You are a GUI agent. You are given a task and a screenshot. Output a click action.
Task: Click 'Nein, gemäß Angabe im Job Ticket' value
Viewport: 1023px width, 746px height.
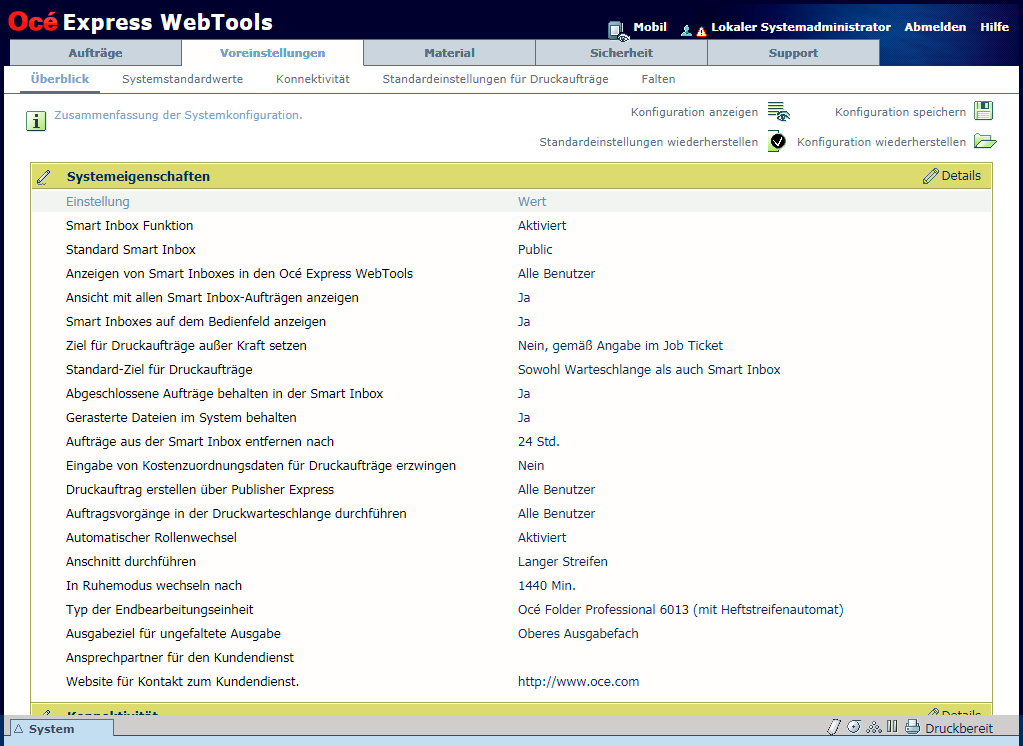pyautogui.click(x=620, y=346)
